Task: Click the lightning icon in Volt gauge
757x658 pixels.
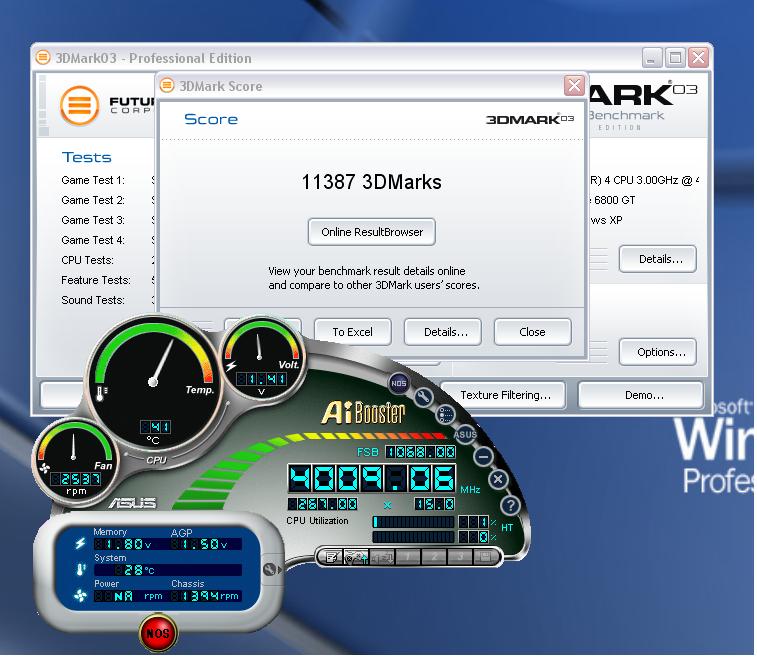Action: point(231,365)
